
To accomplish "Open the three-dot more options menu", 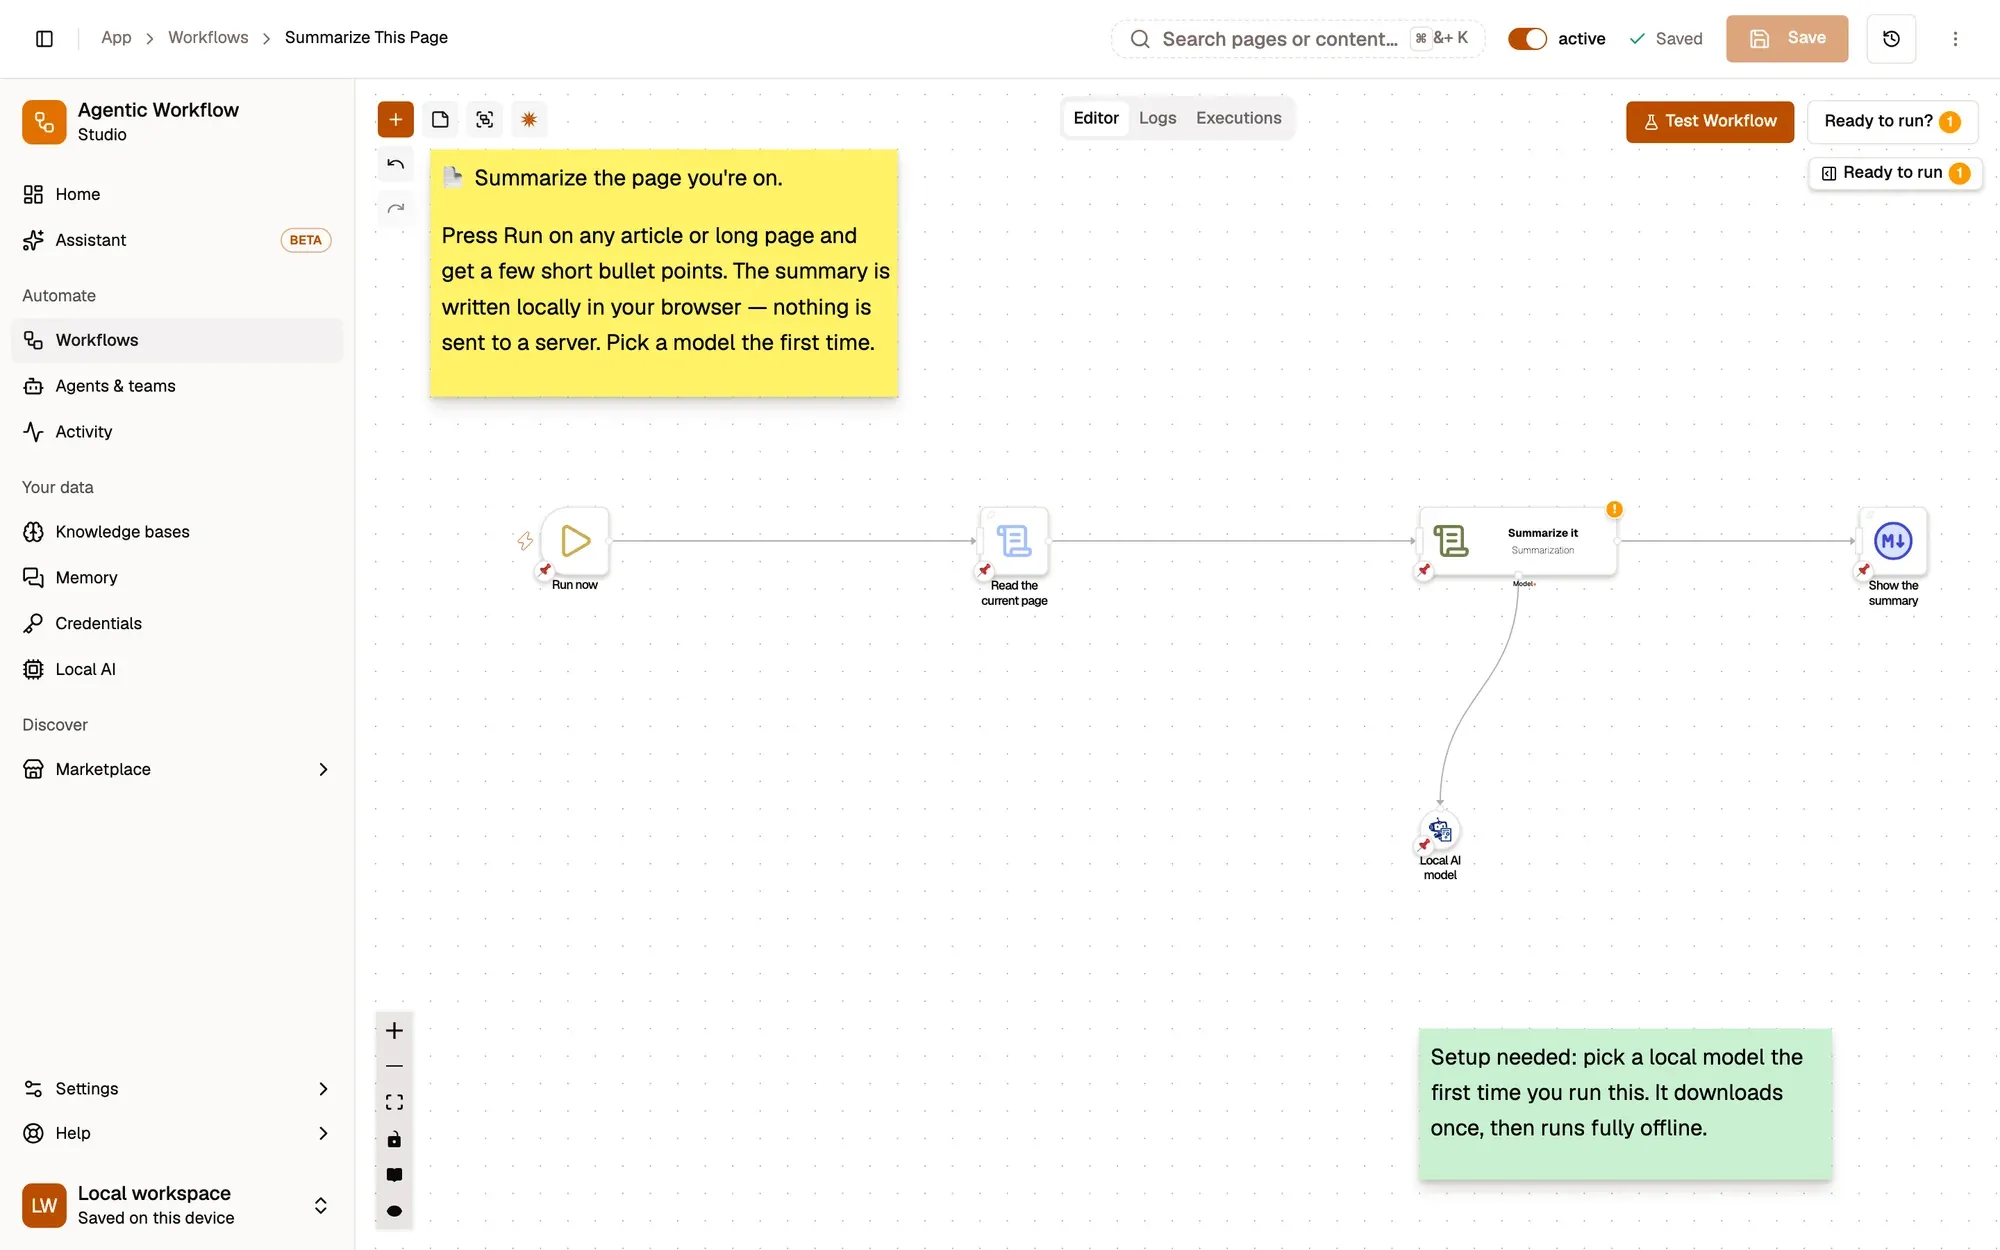I will coord(1955,39).
